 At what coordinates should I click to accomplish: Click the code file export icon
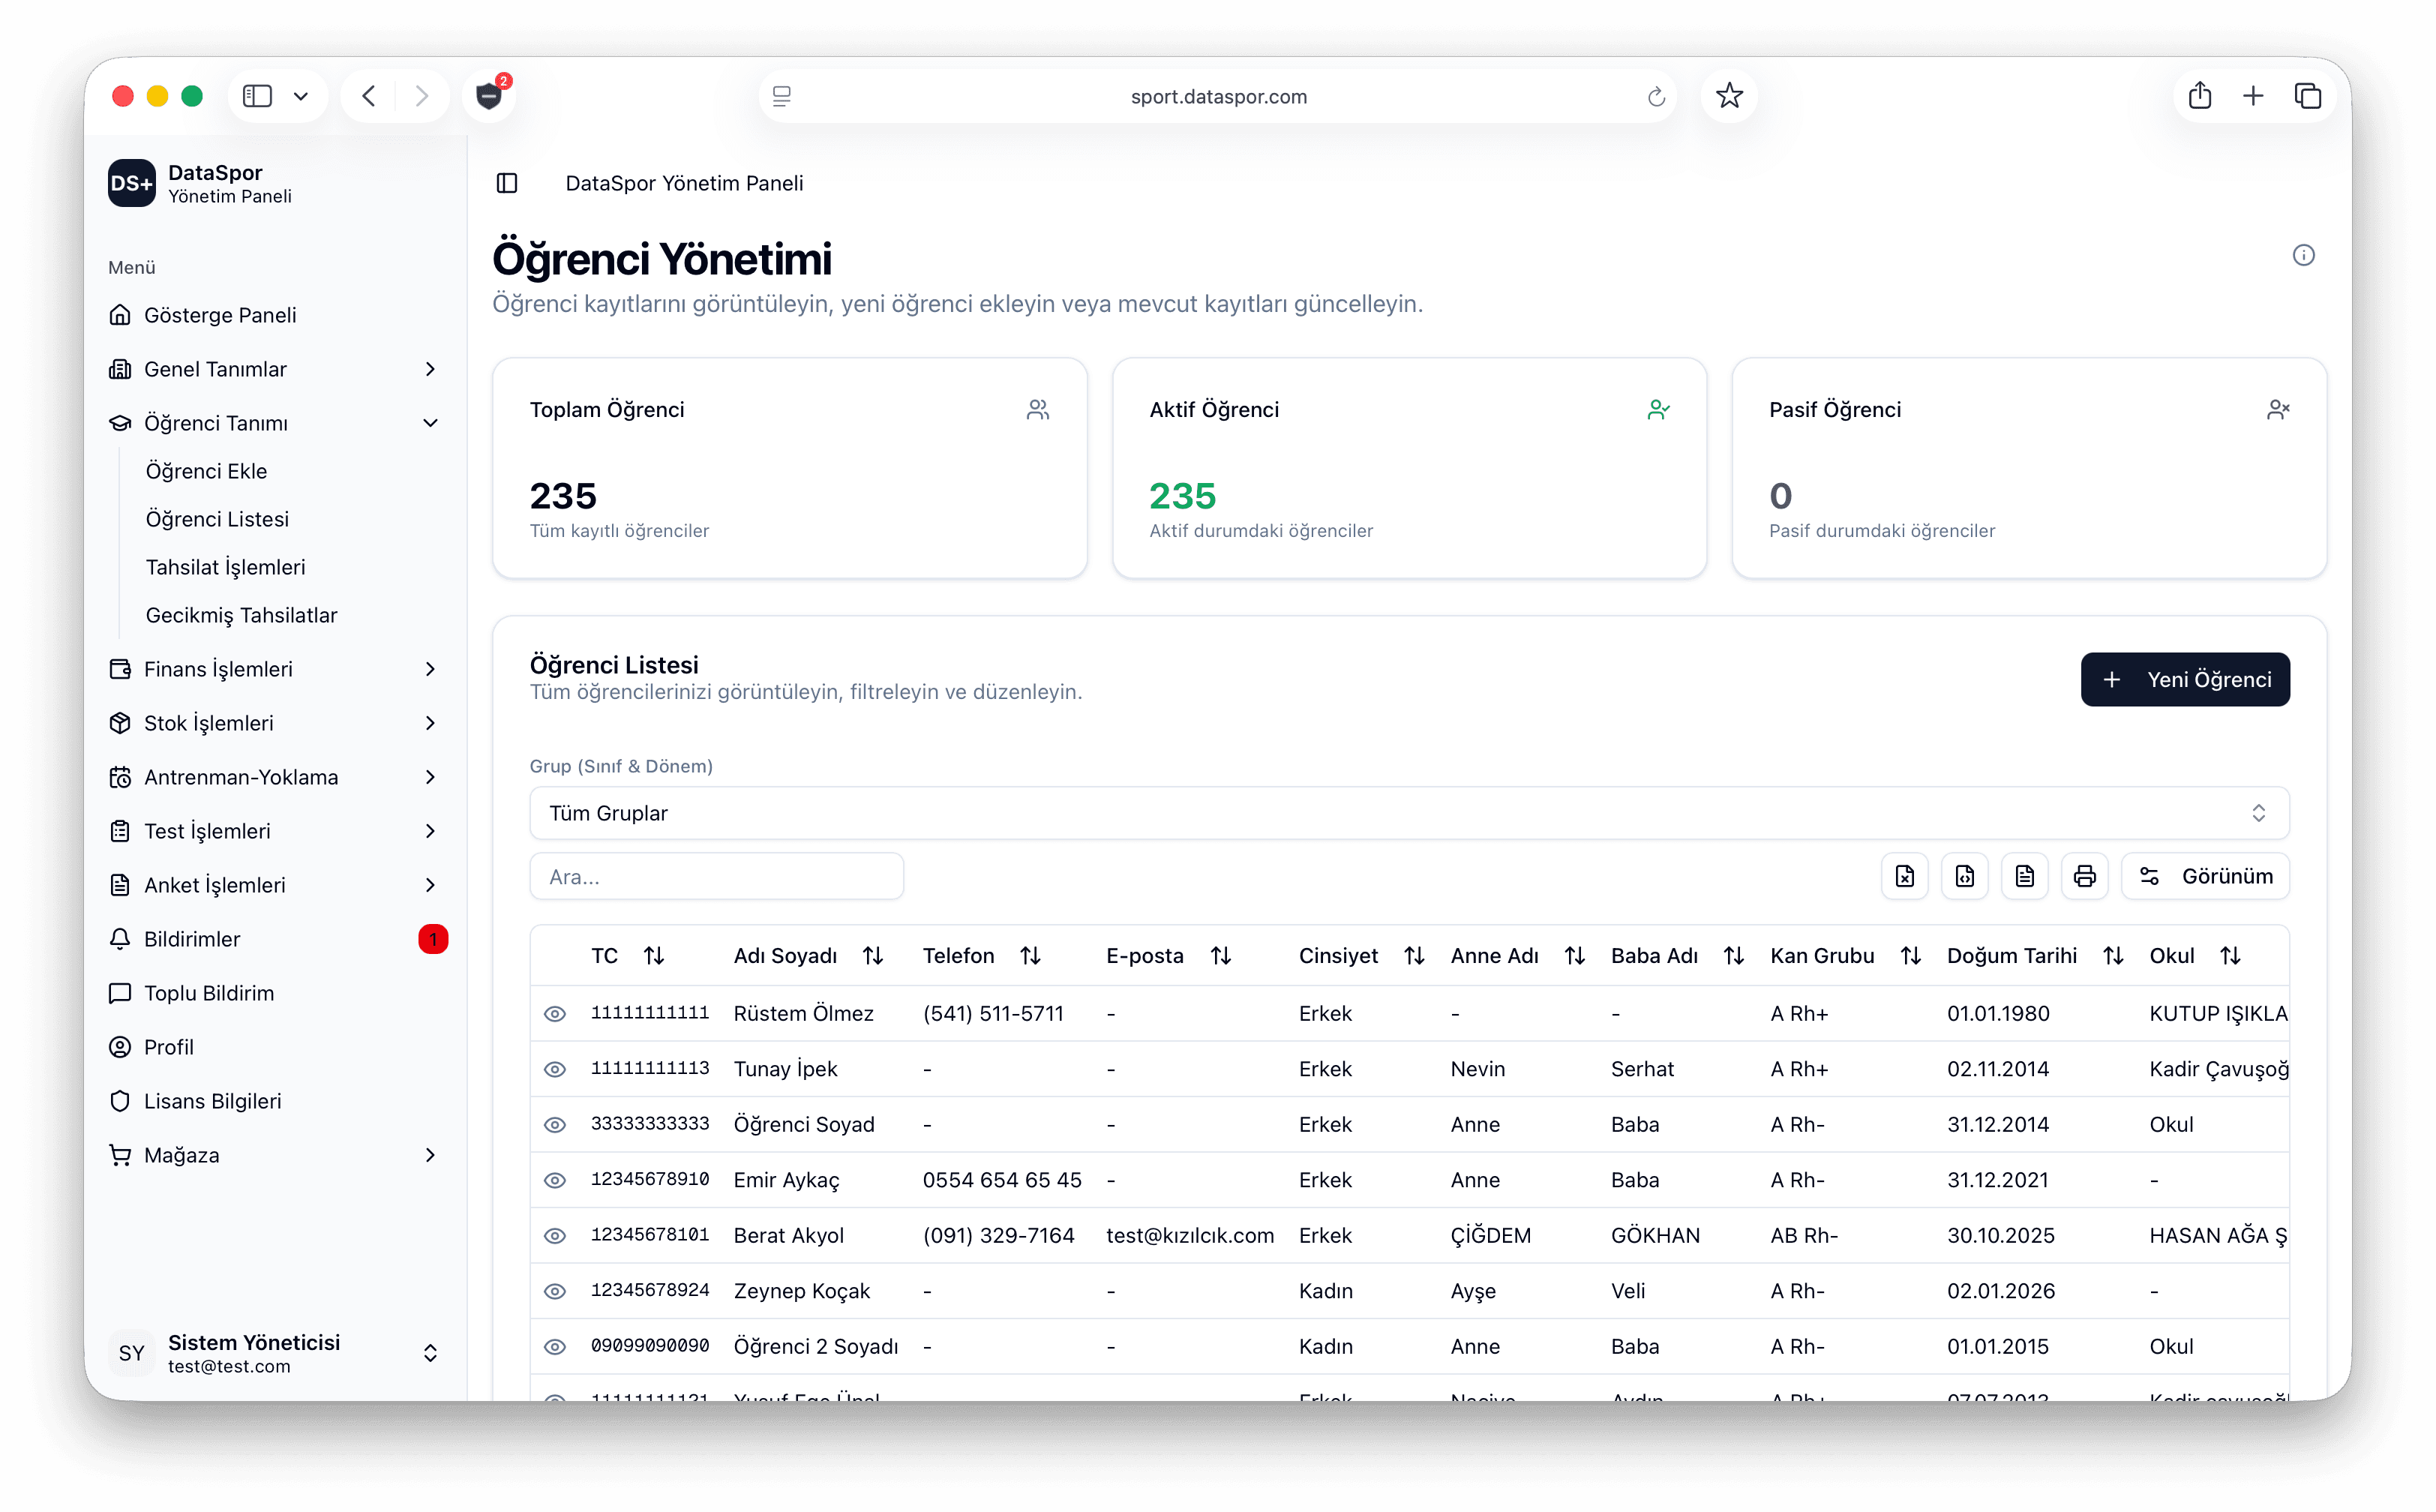pyautogui.click(x=1964, y=876)
